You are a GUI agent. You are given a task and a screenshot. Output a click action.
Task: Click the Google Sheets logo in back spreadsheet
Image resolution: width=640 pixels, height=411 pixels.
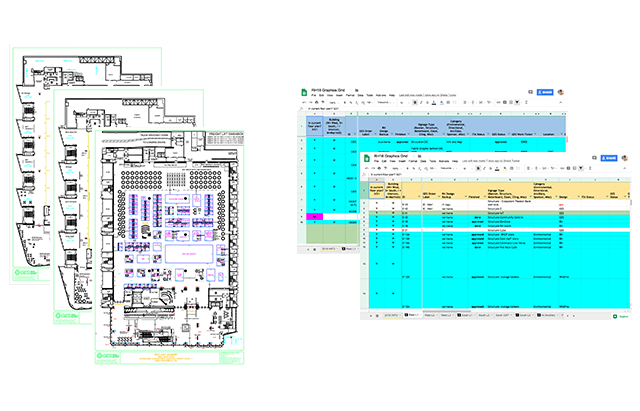click(x=305, y=93)
